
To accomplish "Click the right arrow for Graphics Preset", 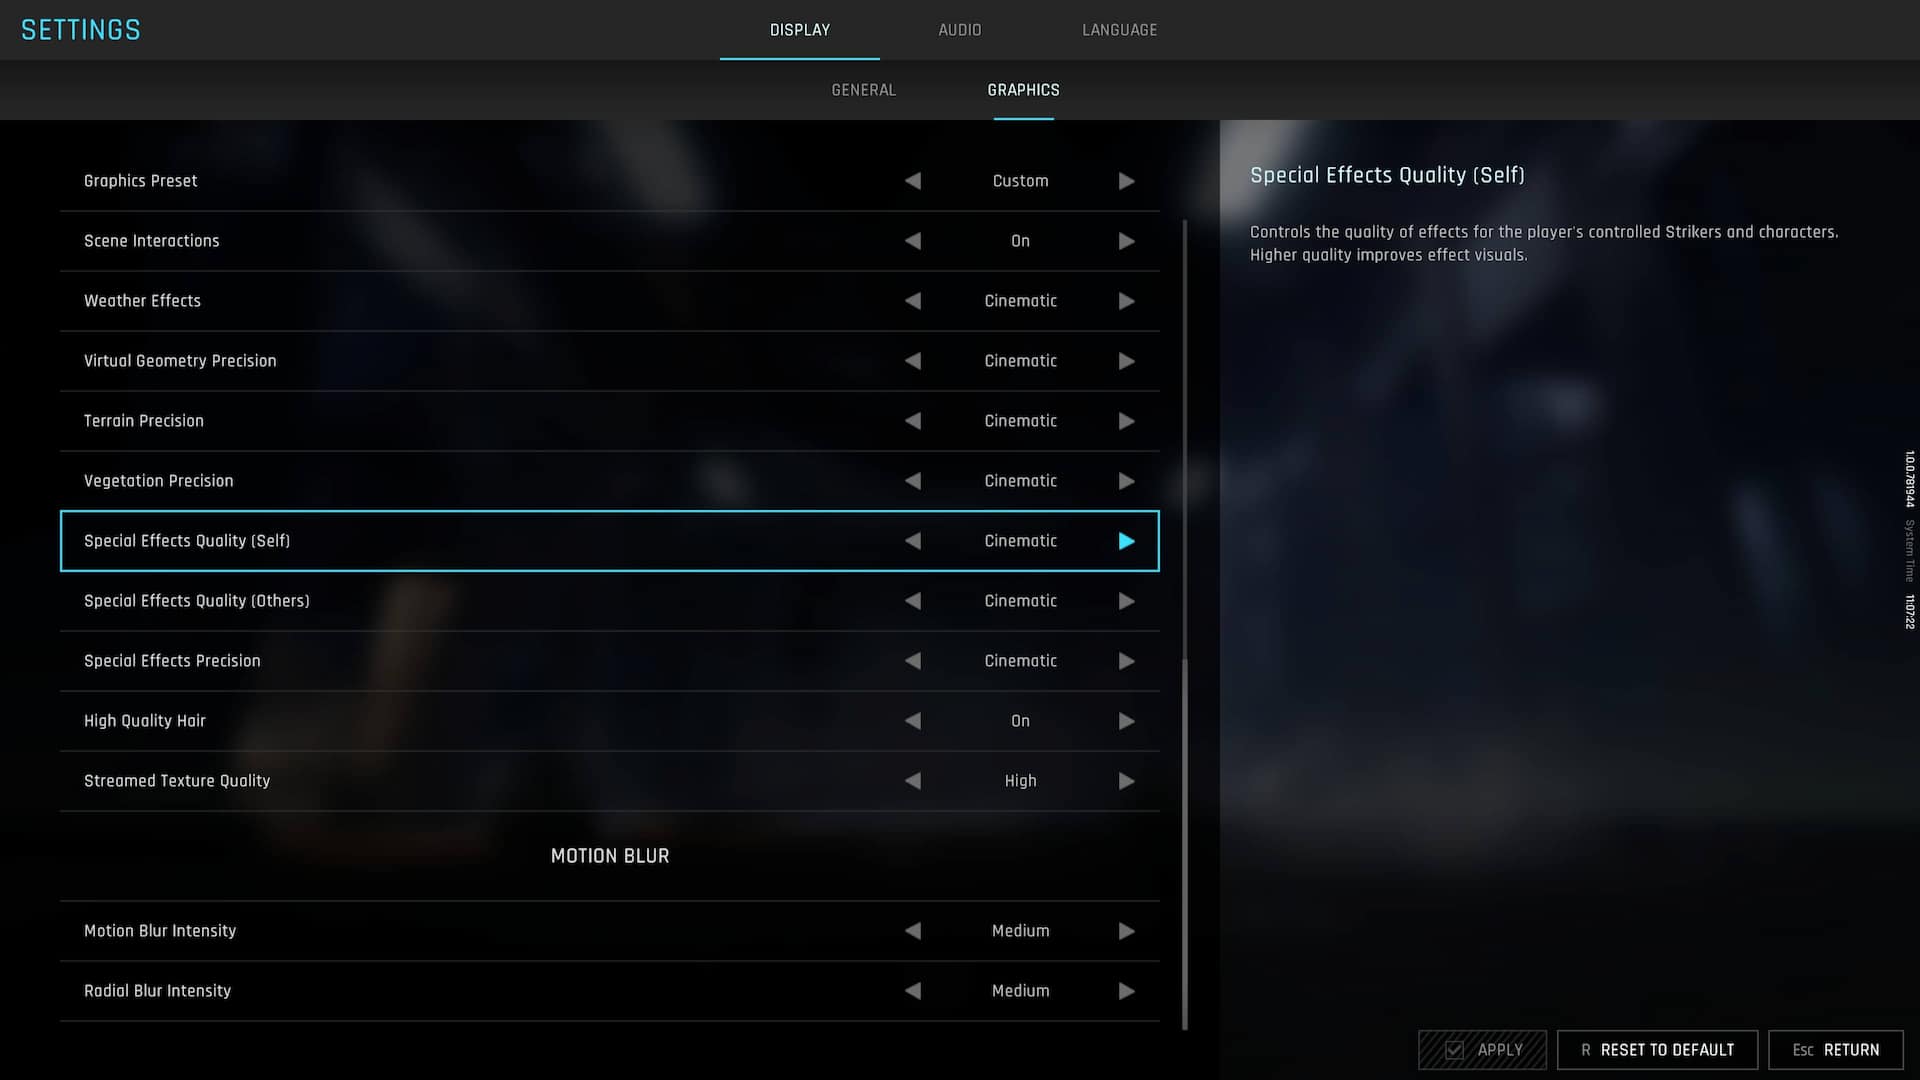I will pyautogui.click(x=1126, y=181).
